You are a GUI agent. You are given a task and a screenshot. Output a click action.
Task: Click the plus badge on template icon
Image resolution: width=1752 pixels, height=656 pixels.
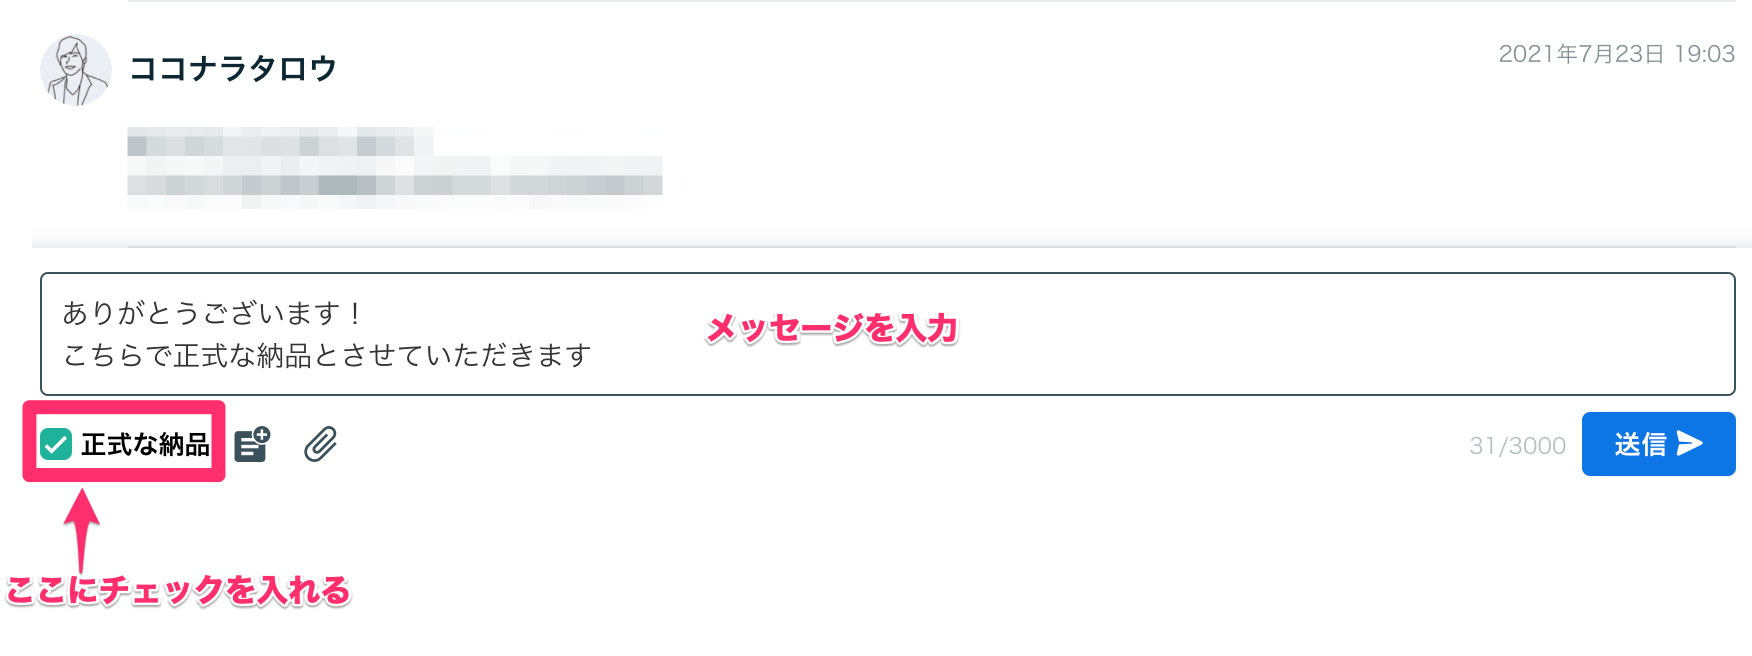coord(262,435)
